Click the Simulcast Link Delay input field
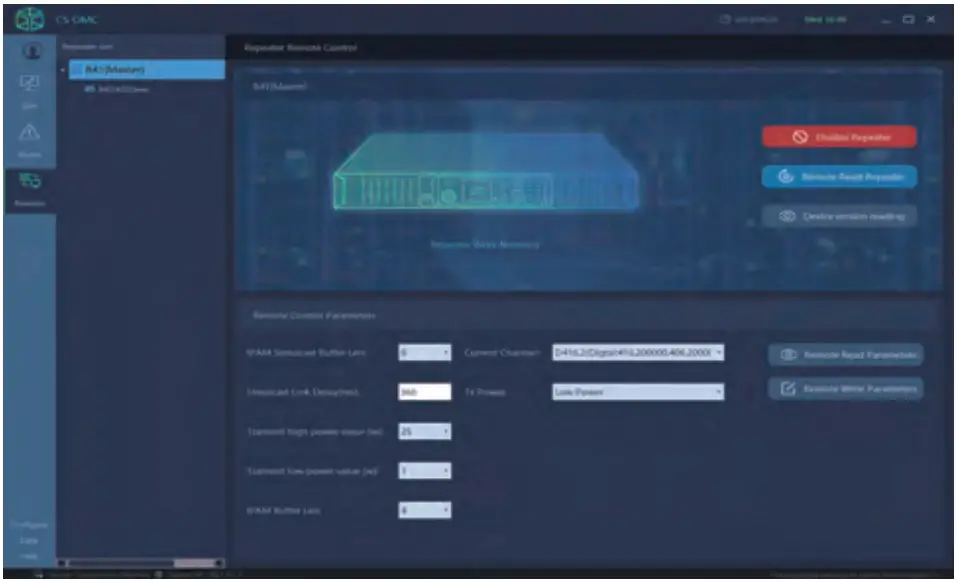This screenshot has height=582, width=958. coord(425,392)
